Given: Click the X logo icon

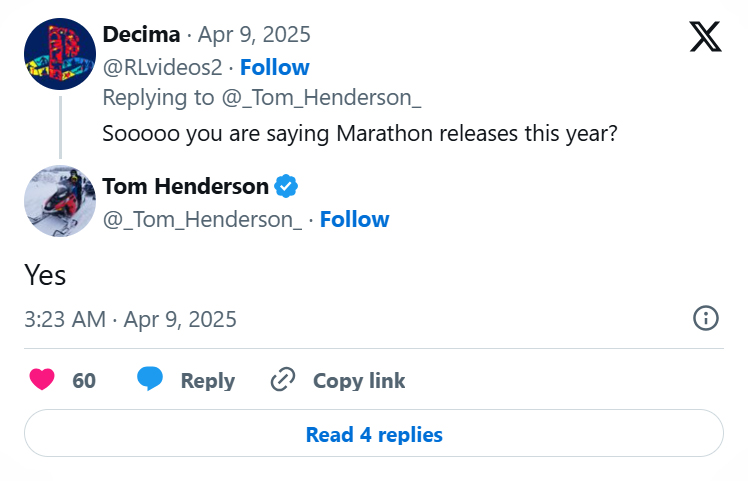Looking at the screenshot, I should click(705, 36).
